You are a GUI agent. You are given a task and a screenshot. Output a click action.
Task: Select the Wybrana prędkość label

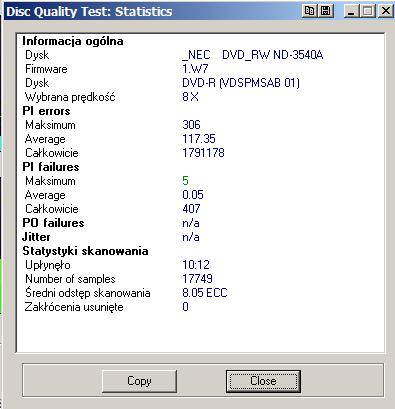(x=70, y=97)
